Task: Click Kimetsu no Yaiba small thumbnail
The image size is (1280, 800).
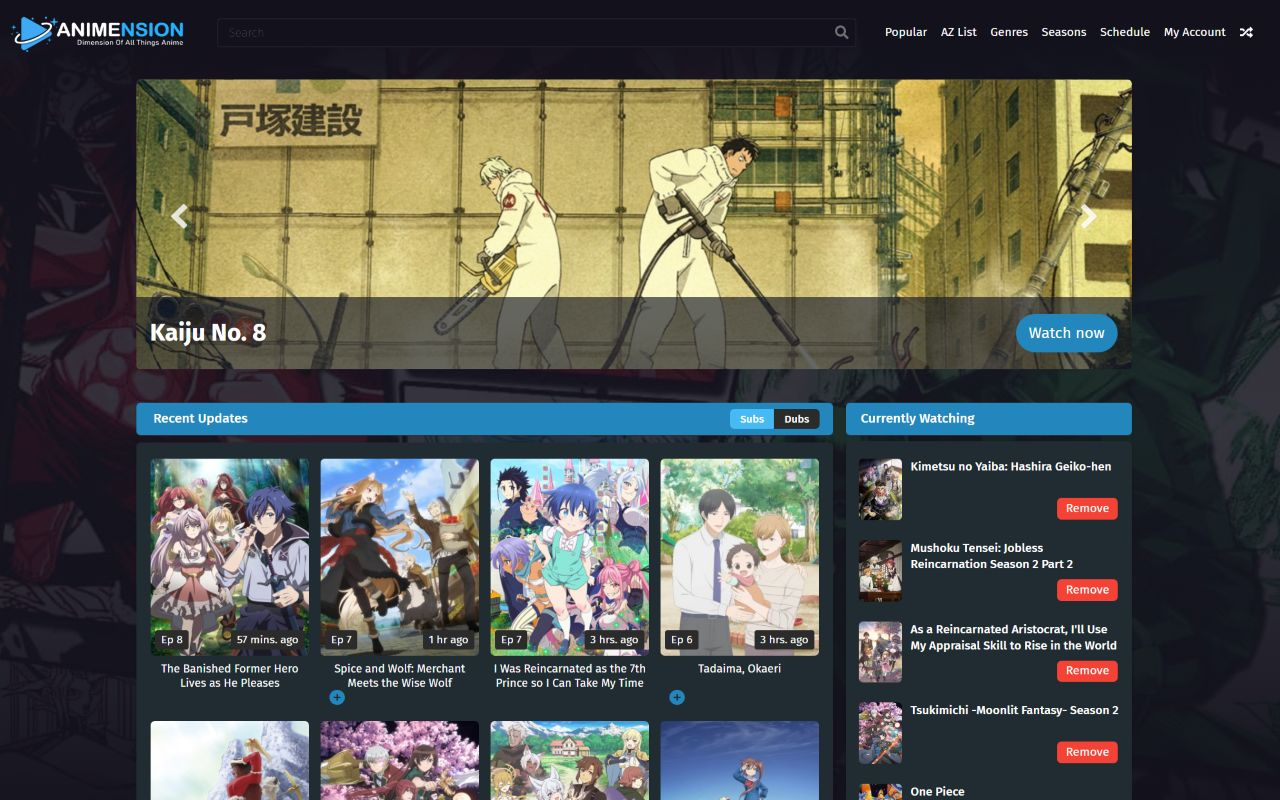Action: tap(880, 490)
